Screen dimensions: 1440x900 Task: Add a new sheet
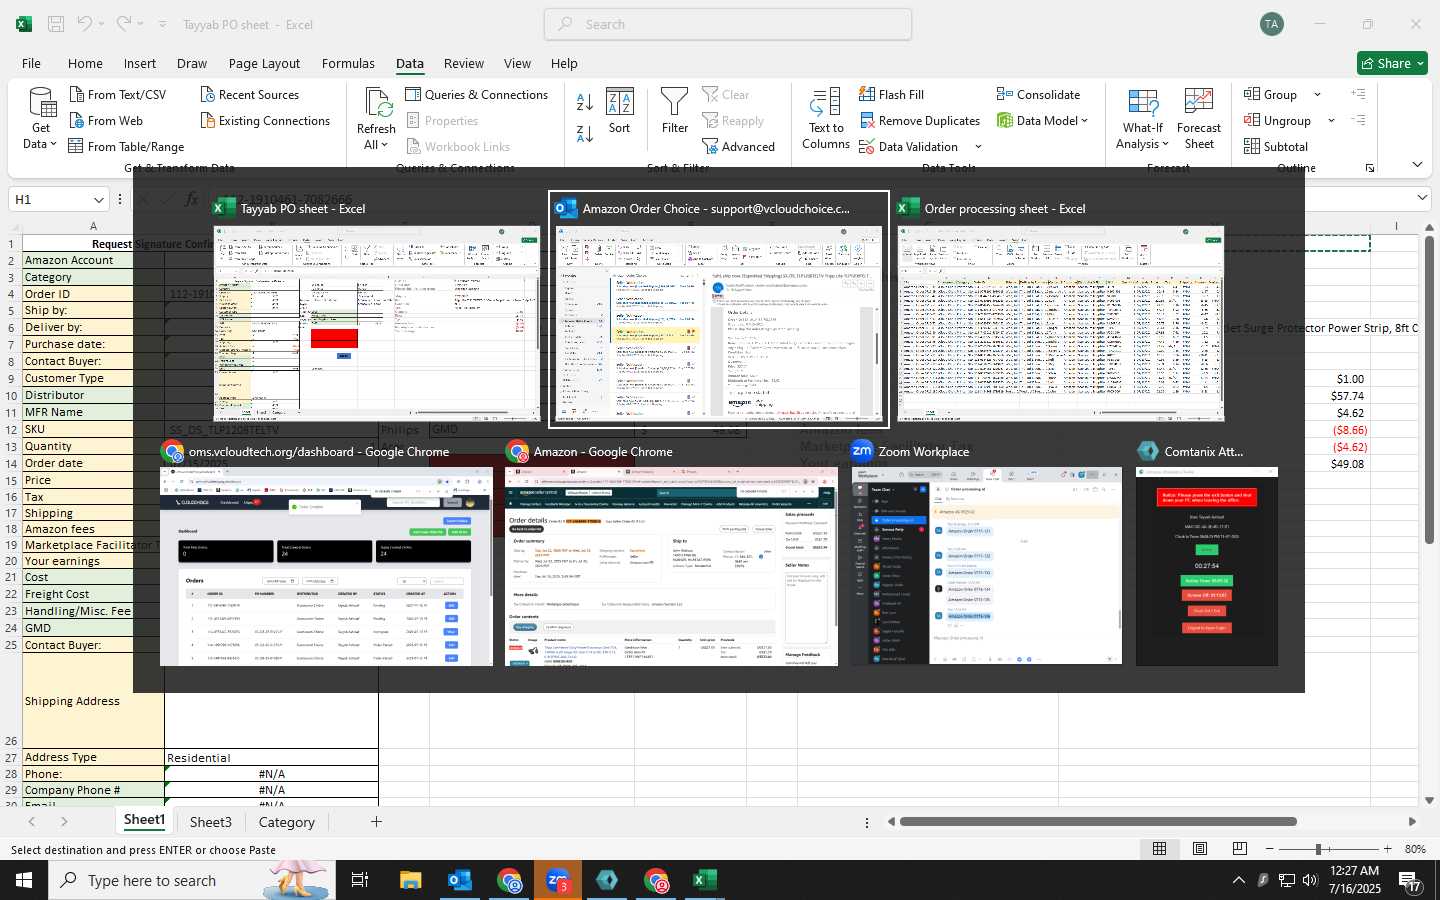point(376,822)
